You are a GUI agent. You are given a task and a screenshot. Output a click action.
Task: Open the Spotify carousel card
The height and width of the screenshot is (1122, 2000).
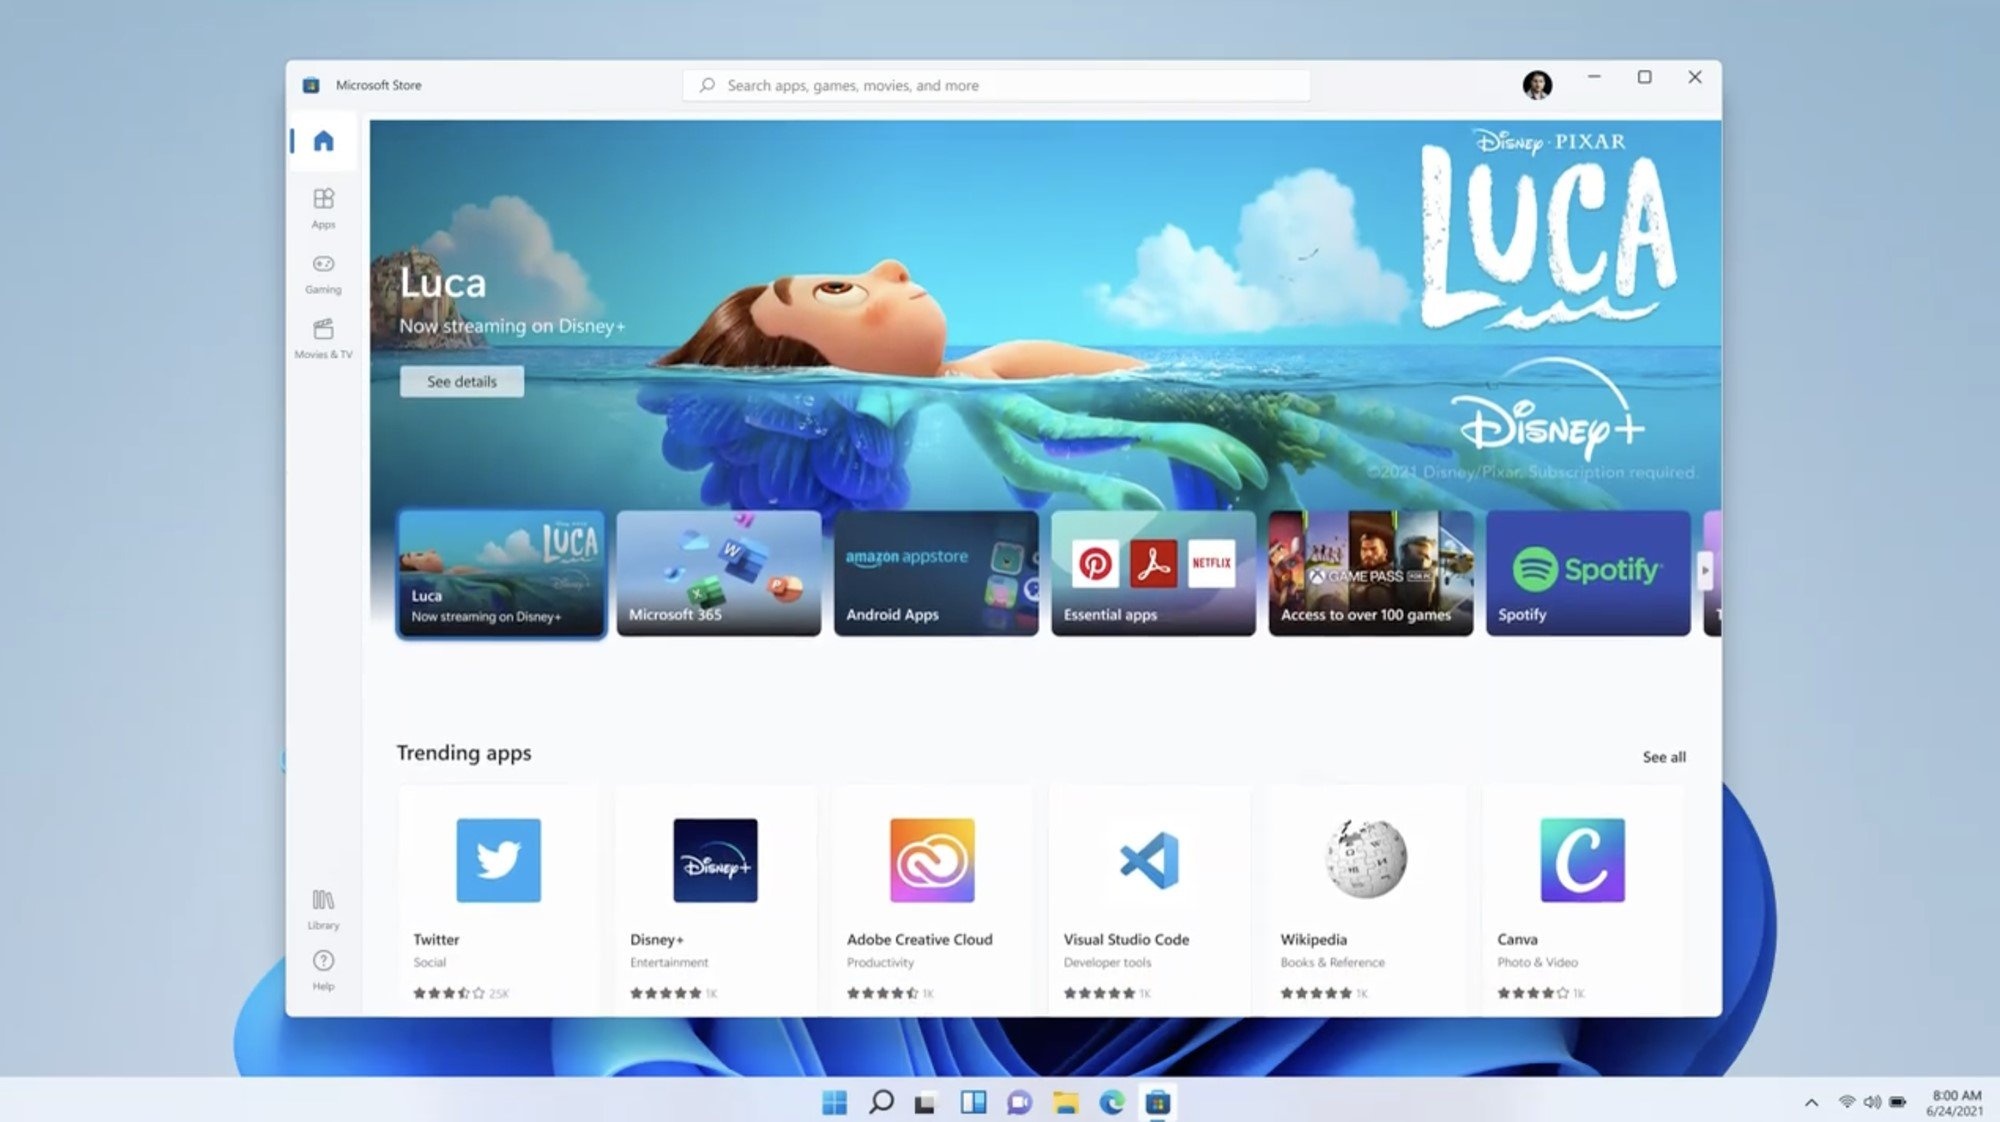(x=1587, y=573)
